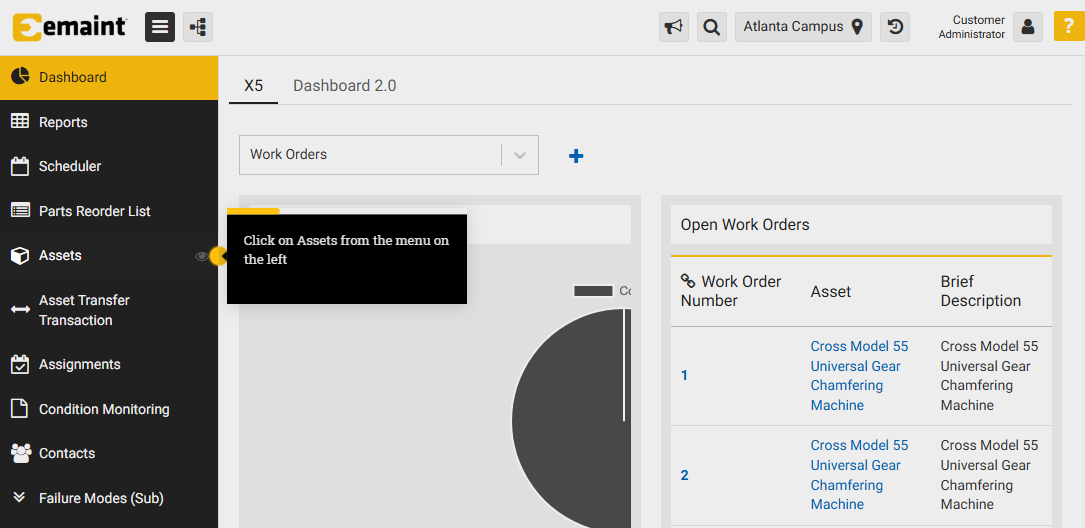
Task: Add a dashboard widget with plus icon
Action: pos(576,156)
